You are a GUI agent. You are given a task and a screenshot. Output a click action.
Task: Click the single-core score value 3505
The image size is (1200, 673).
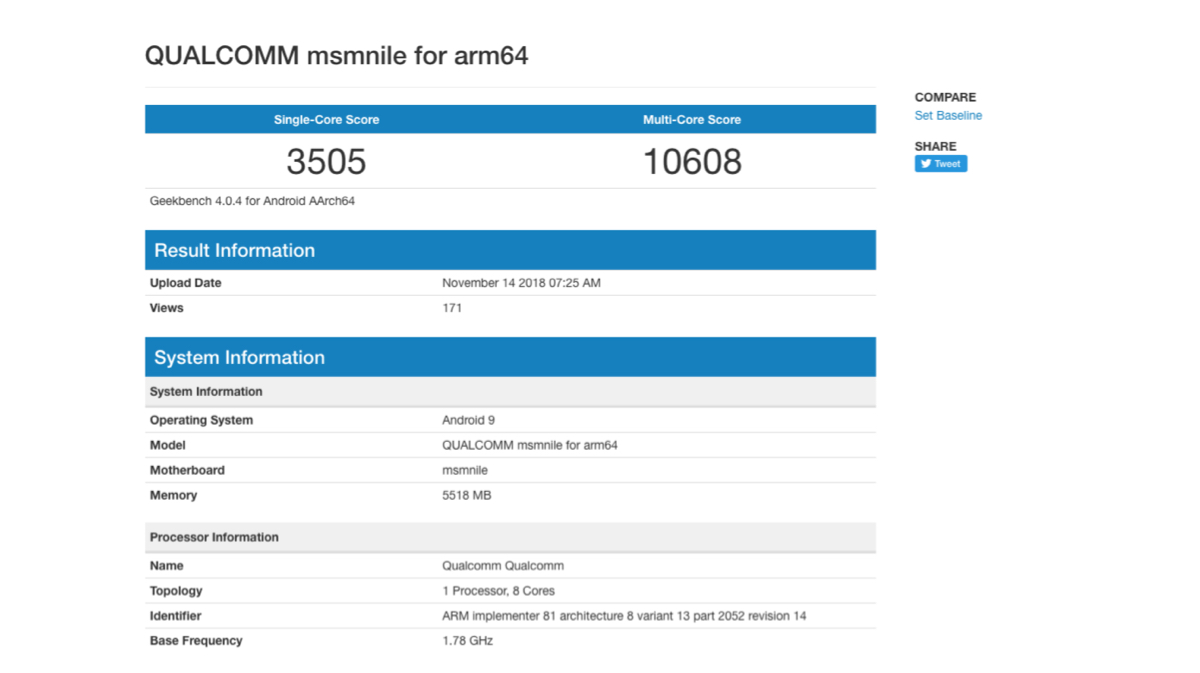[326, 161]
